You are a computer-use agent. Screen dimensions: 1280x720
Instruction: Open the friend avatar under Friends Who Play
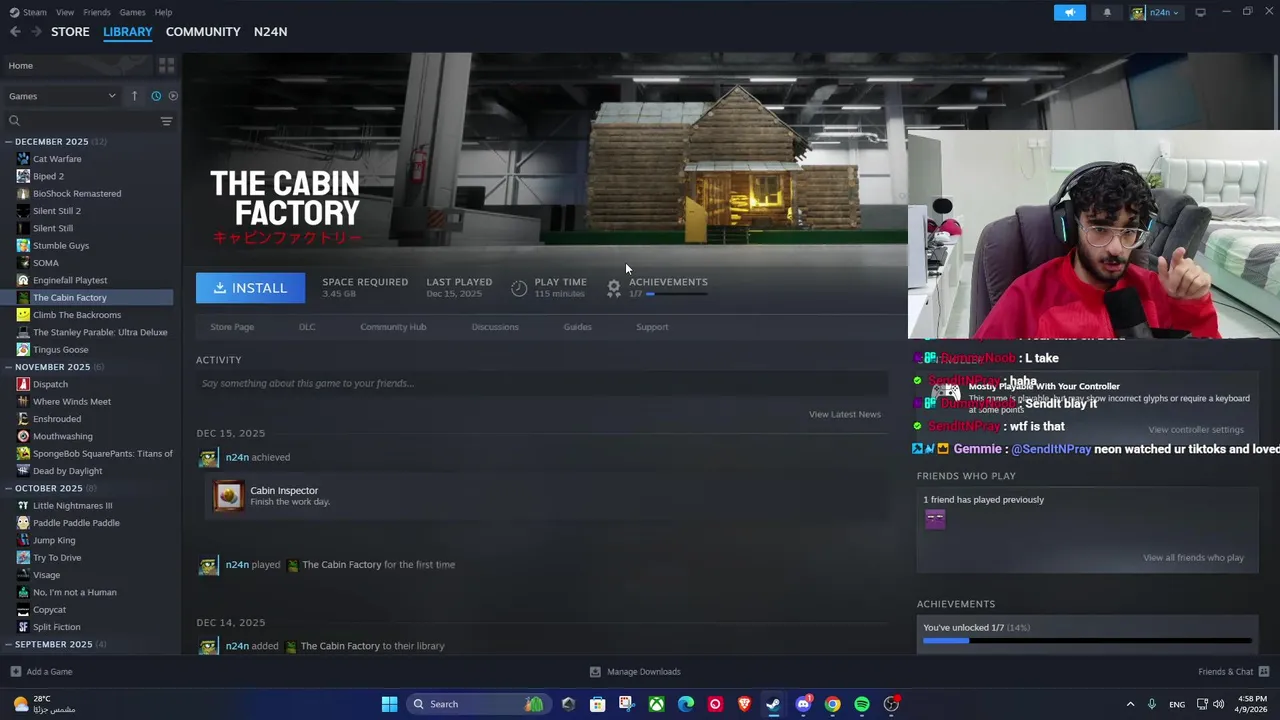coord(935,519)
